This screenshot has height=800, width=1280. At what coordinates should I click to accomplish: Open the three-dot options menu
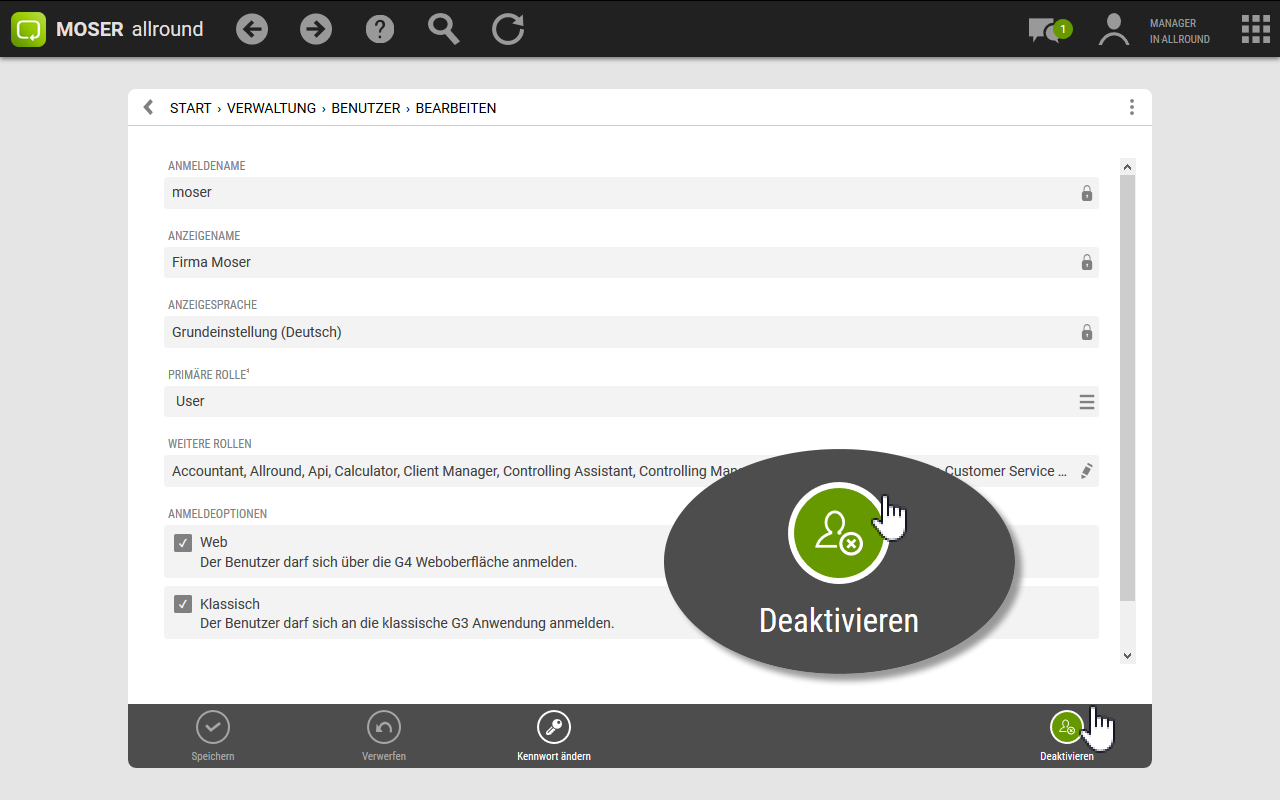tap(1131, 108)
